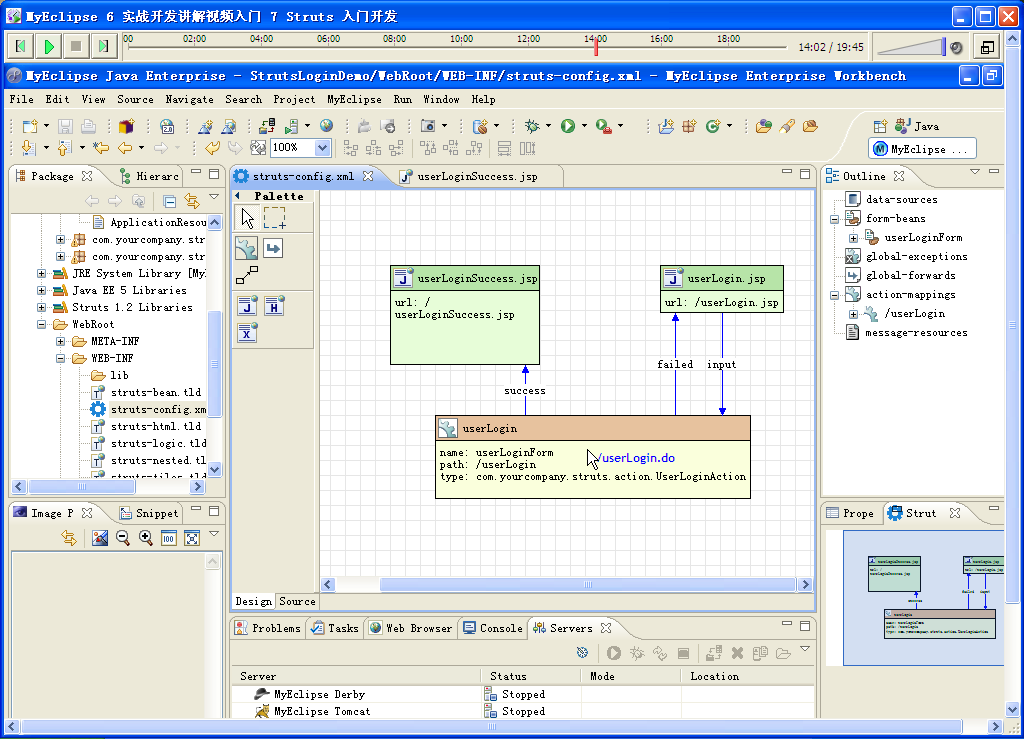Click the Save toolbar icon
Viewport: 1024px width, 739px height.
coord(65,126)
